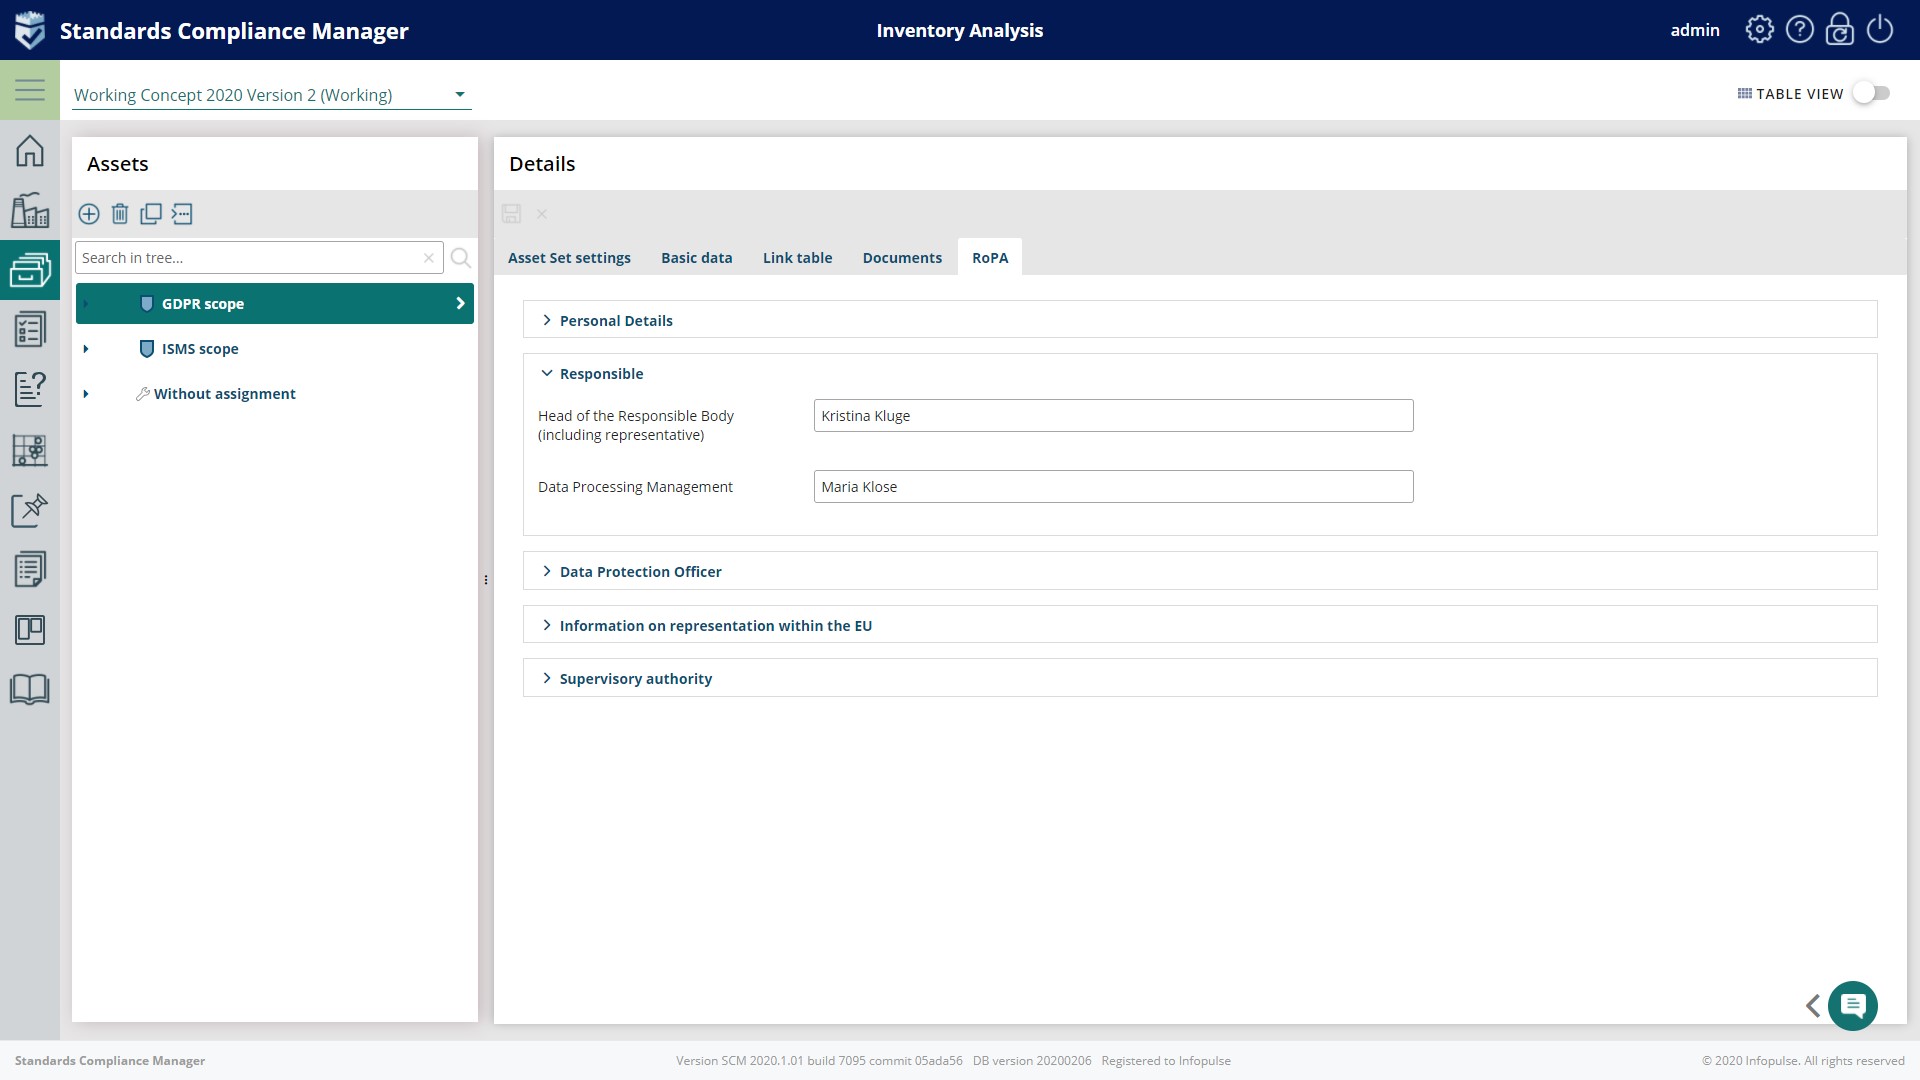Delete selected asset with trash icon
1920x1080 pixels.
tap(120, 214)
